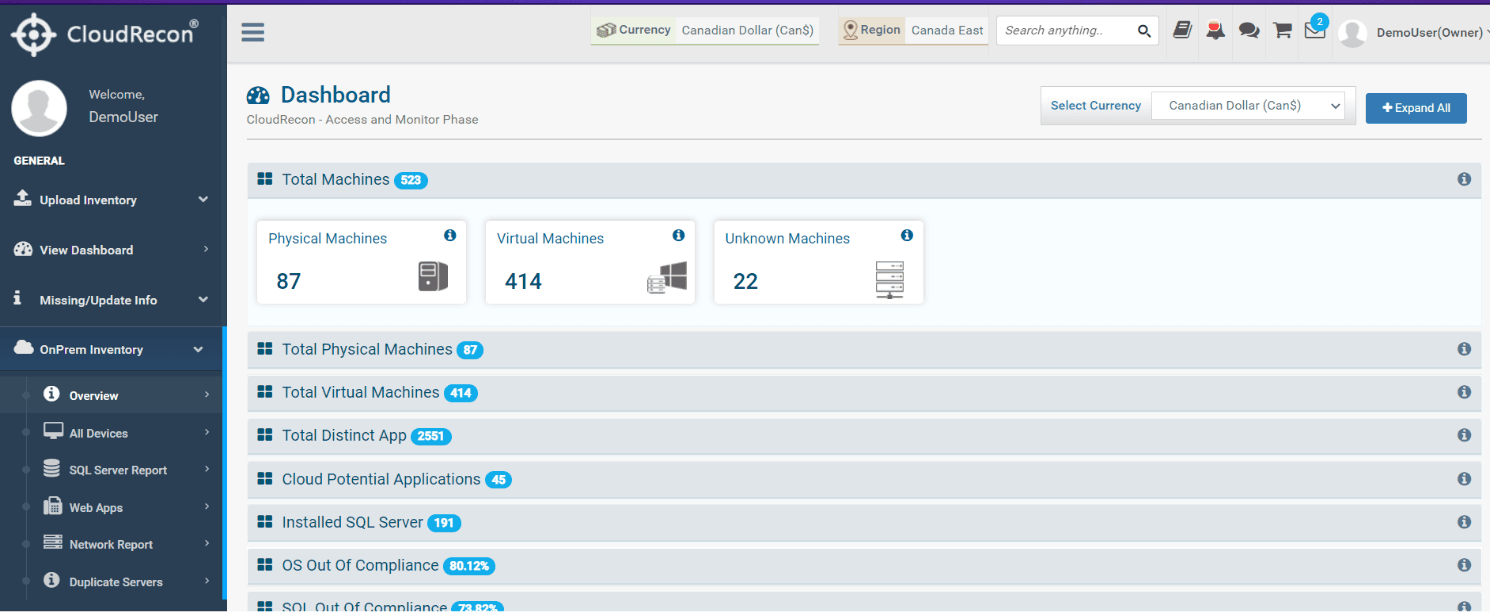Viewport: 1490px width, 616px height.
Task: Open the mail envelope icon
Action: [1315, 30]
